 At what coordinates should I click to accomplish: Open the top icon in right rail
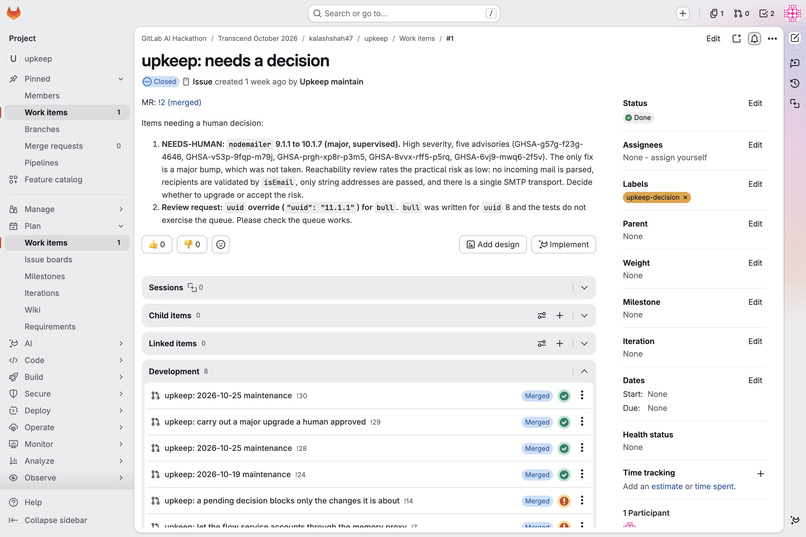point(795,38)
